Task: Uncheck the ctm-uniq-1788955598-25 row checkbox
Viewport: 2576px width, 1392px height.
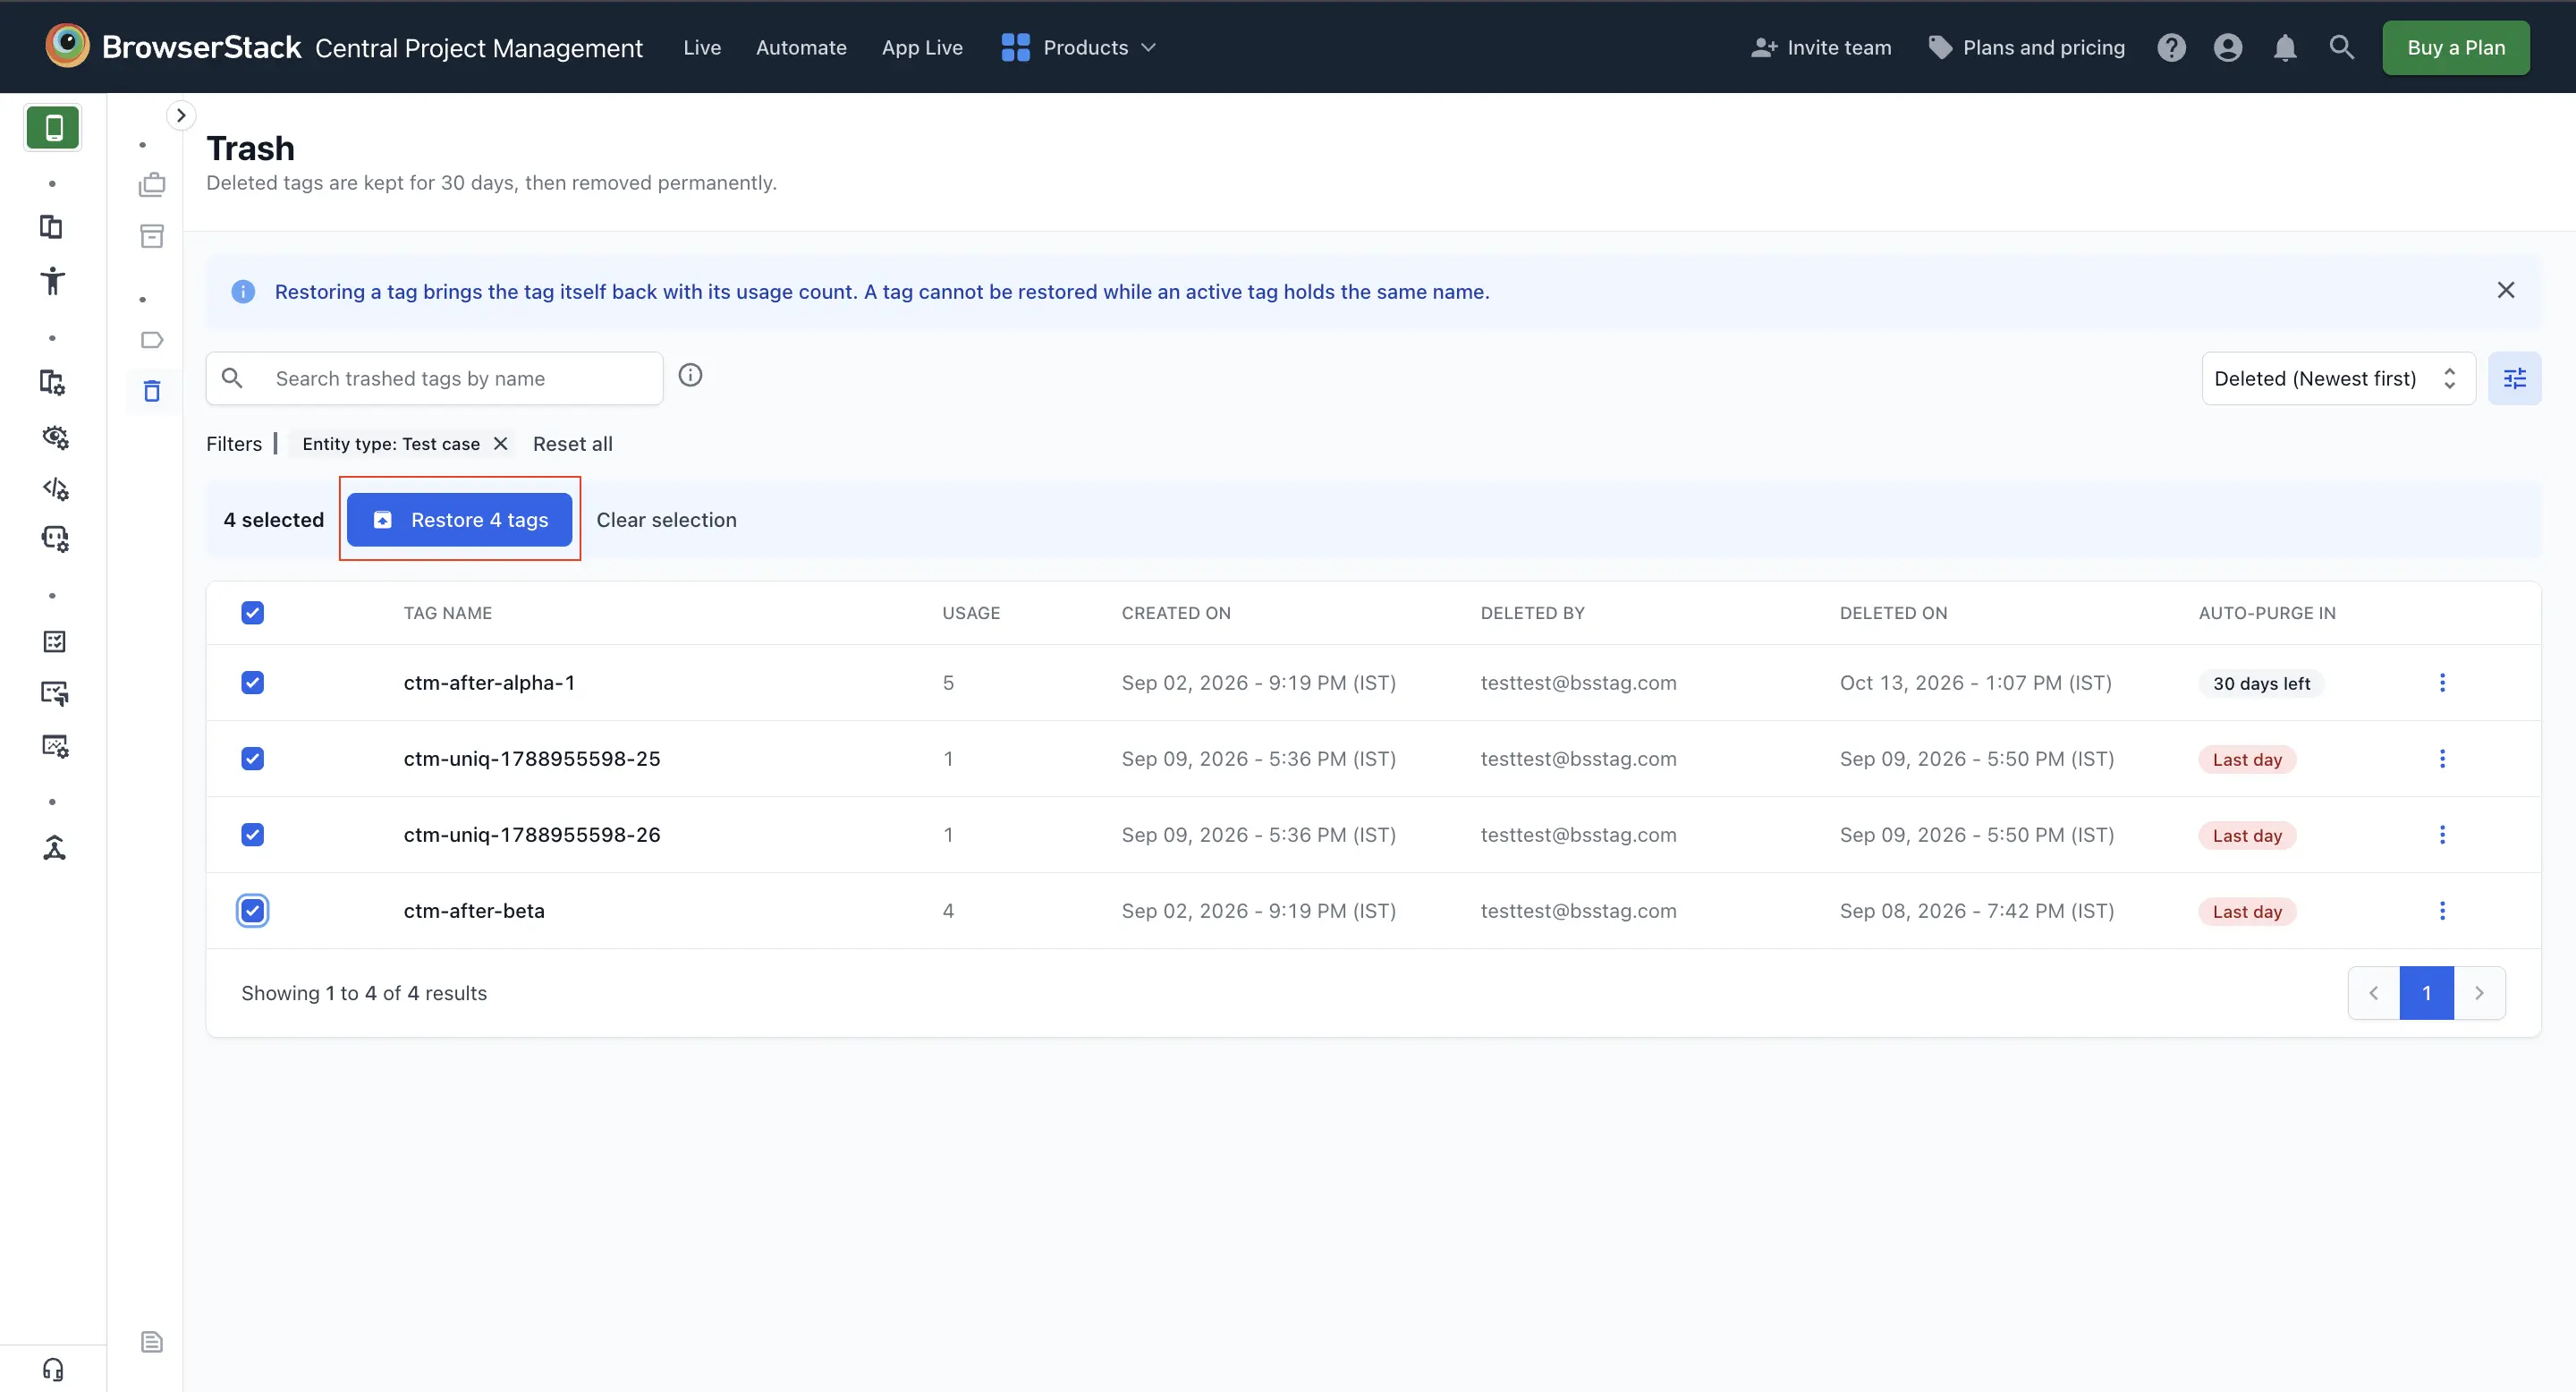Action: point(253,759)
